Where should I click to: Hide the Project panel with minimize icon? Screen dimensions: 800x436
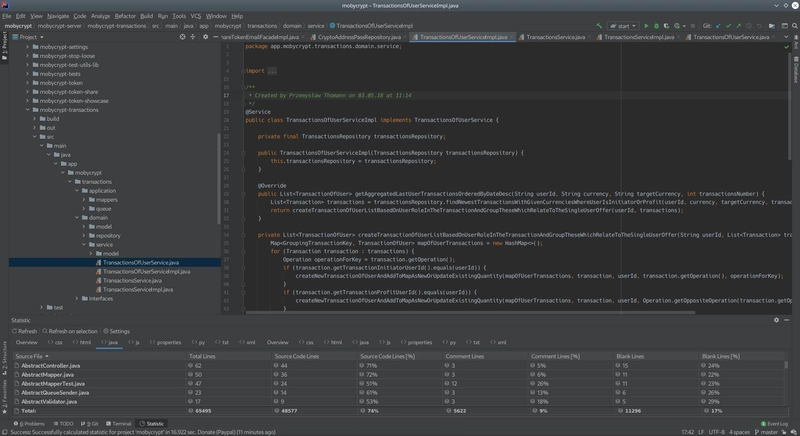click(215, 37)
